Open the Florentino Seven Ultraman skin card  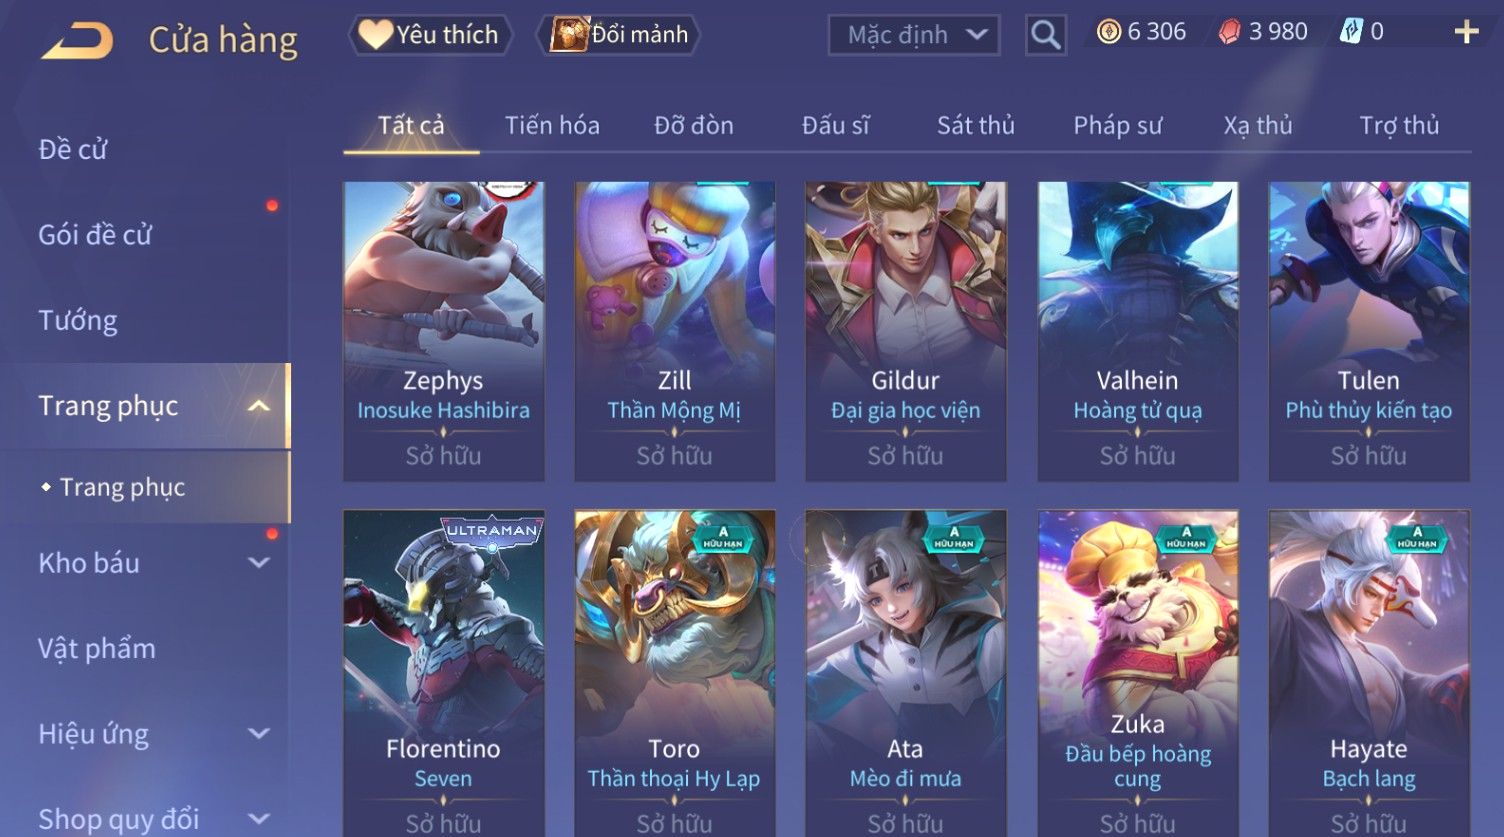(x=444, y=673)
